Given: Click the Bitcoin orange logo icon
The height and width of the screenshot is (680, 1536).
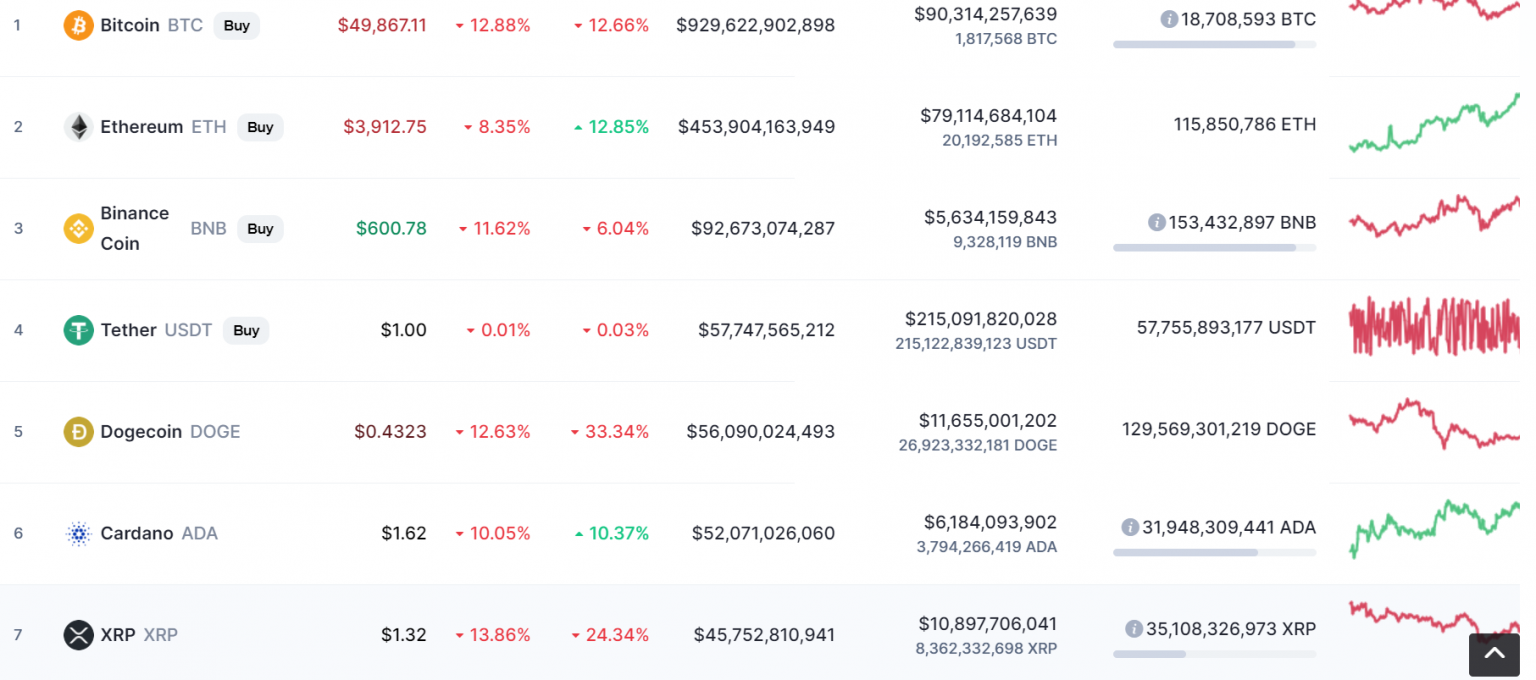Looking at the screenshot, I should tap(79, 25).
